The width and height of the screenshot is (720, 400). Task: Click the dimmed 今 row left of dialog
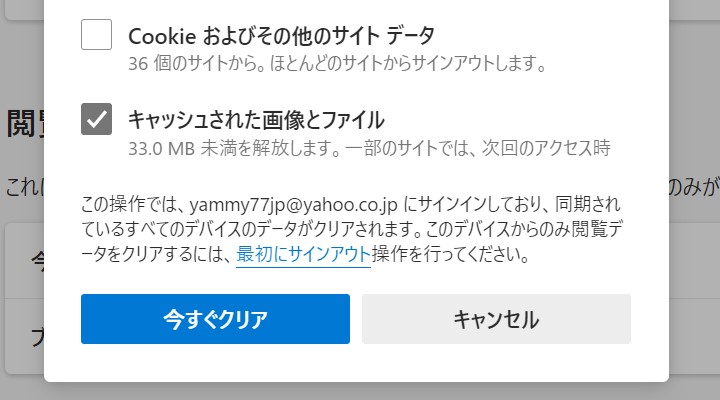click(24, 261)
